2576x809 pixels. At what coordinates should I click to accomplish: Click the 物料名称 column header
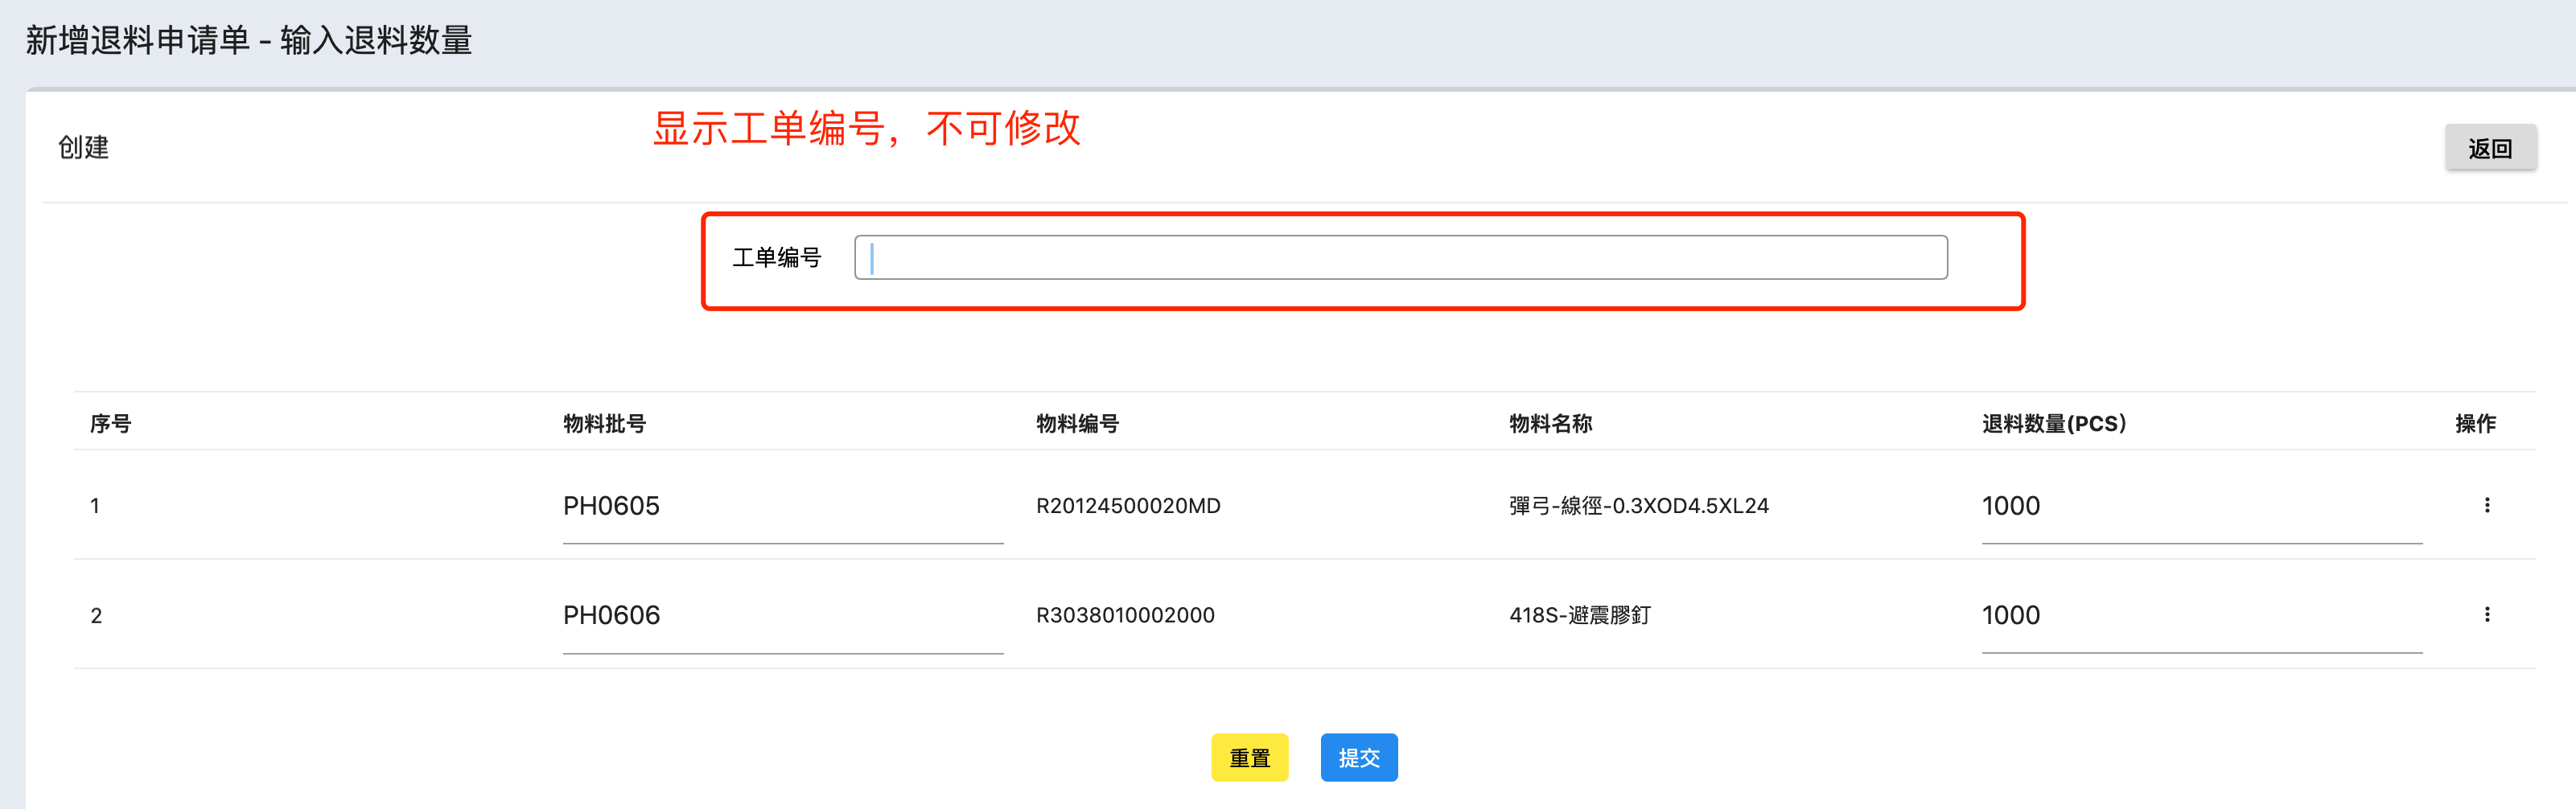coord(1551,423)
